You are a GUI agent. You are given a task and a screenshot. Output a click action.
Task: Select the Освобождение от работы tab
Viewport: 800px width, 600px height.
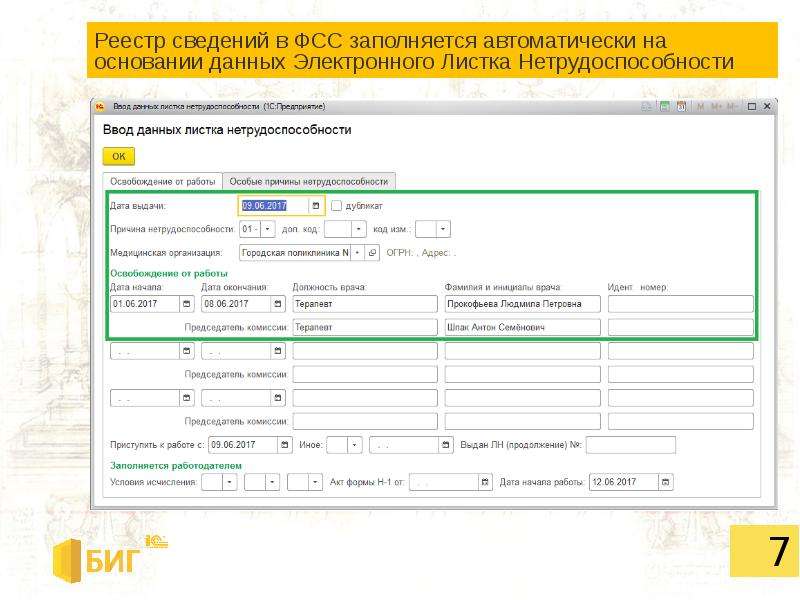[x=163, y=182]
